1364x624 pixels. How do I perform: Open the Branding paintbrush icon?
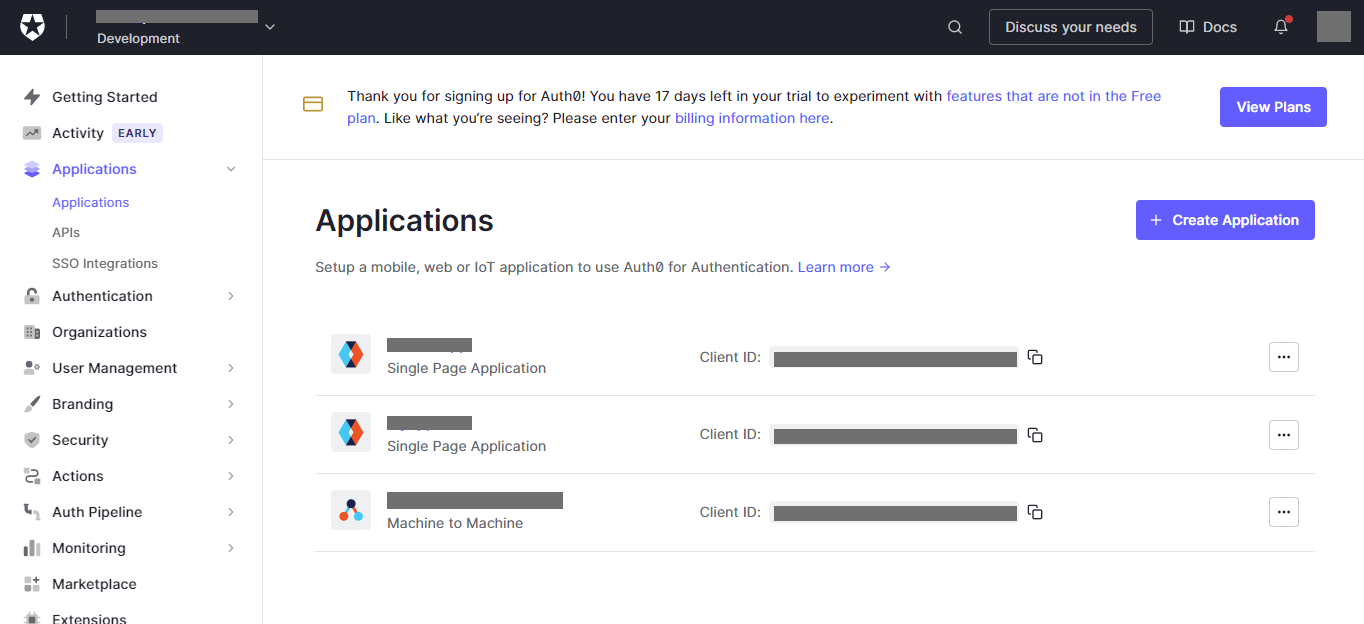[x=33, y=403]
